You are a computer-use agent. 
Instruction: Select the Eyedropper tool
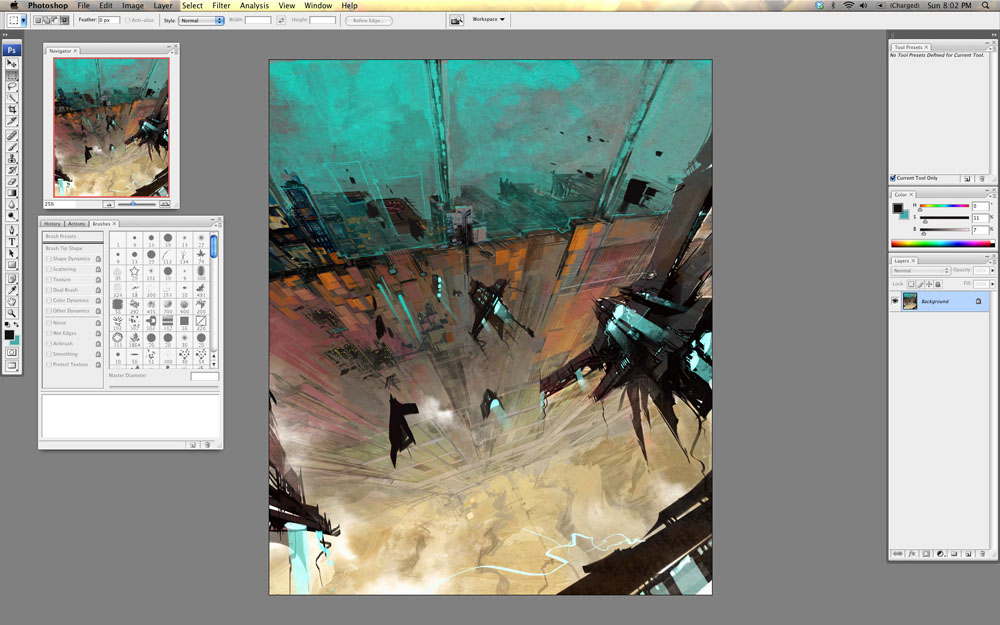tap(11, 290)
